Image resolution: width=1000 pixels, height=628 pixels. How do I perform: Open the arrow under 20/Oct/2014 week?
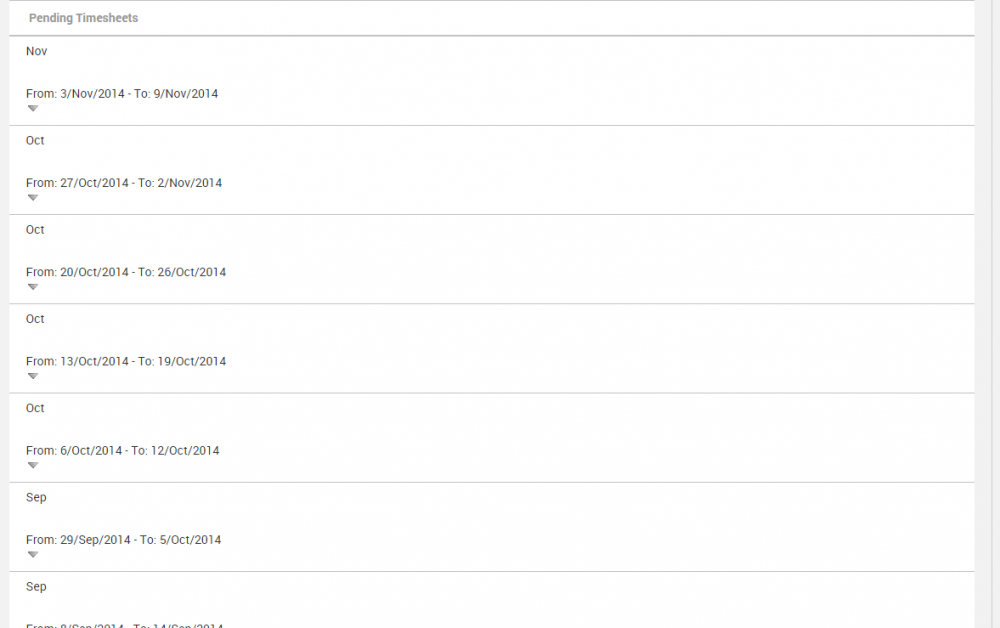coord(33,287)
